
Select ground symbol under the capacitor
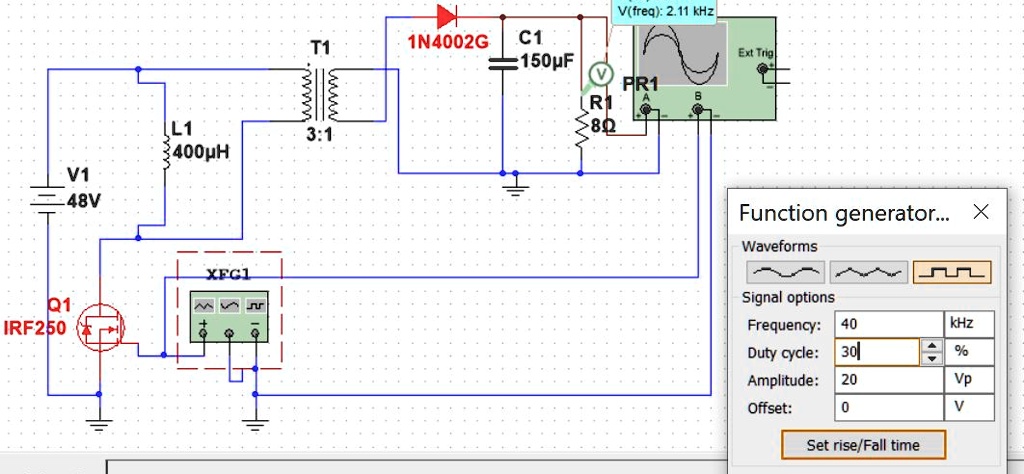point(515,189)
